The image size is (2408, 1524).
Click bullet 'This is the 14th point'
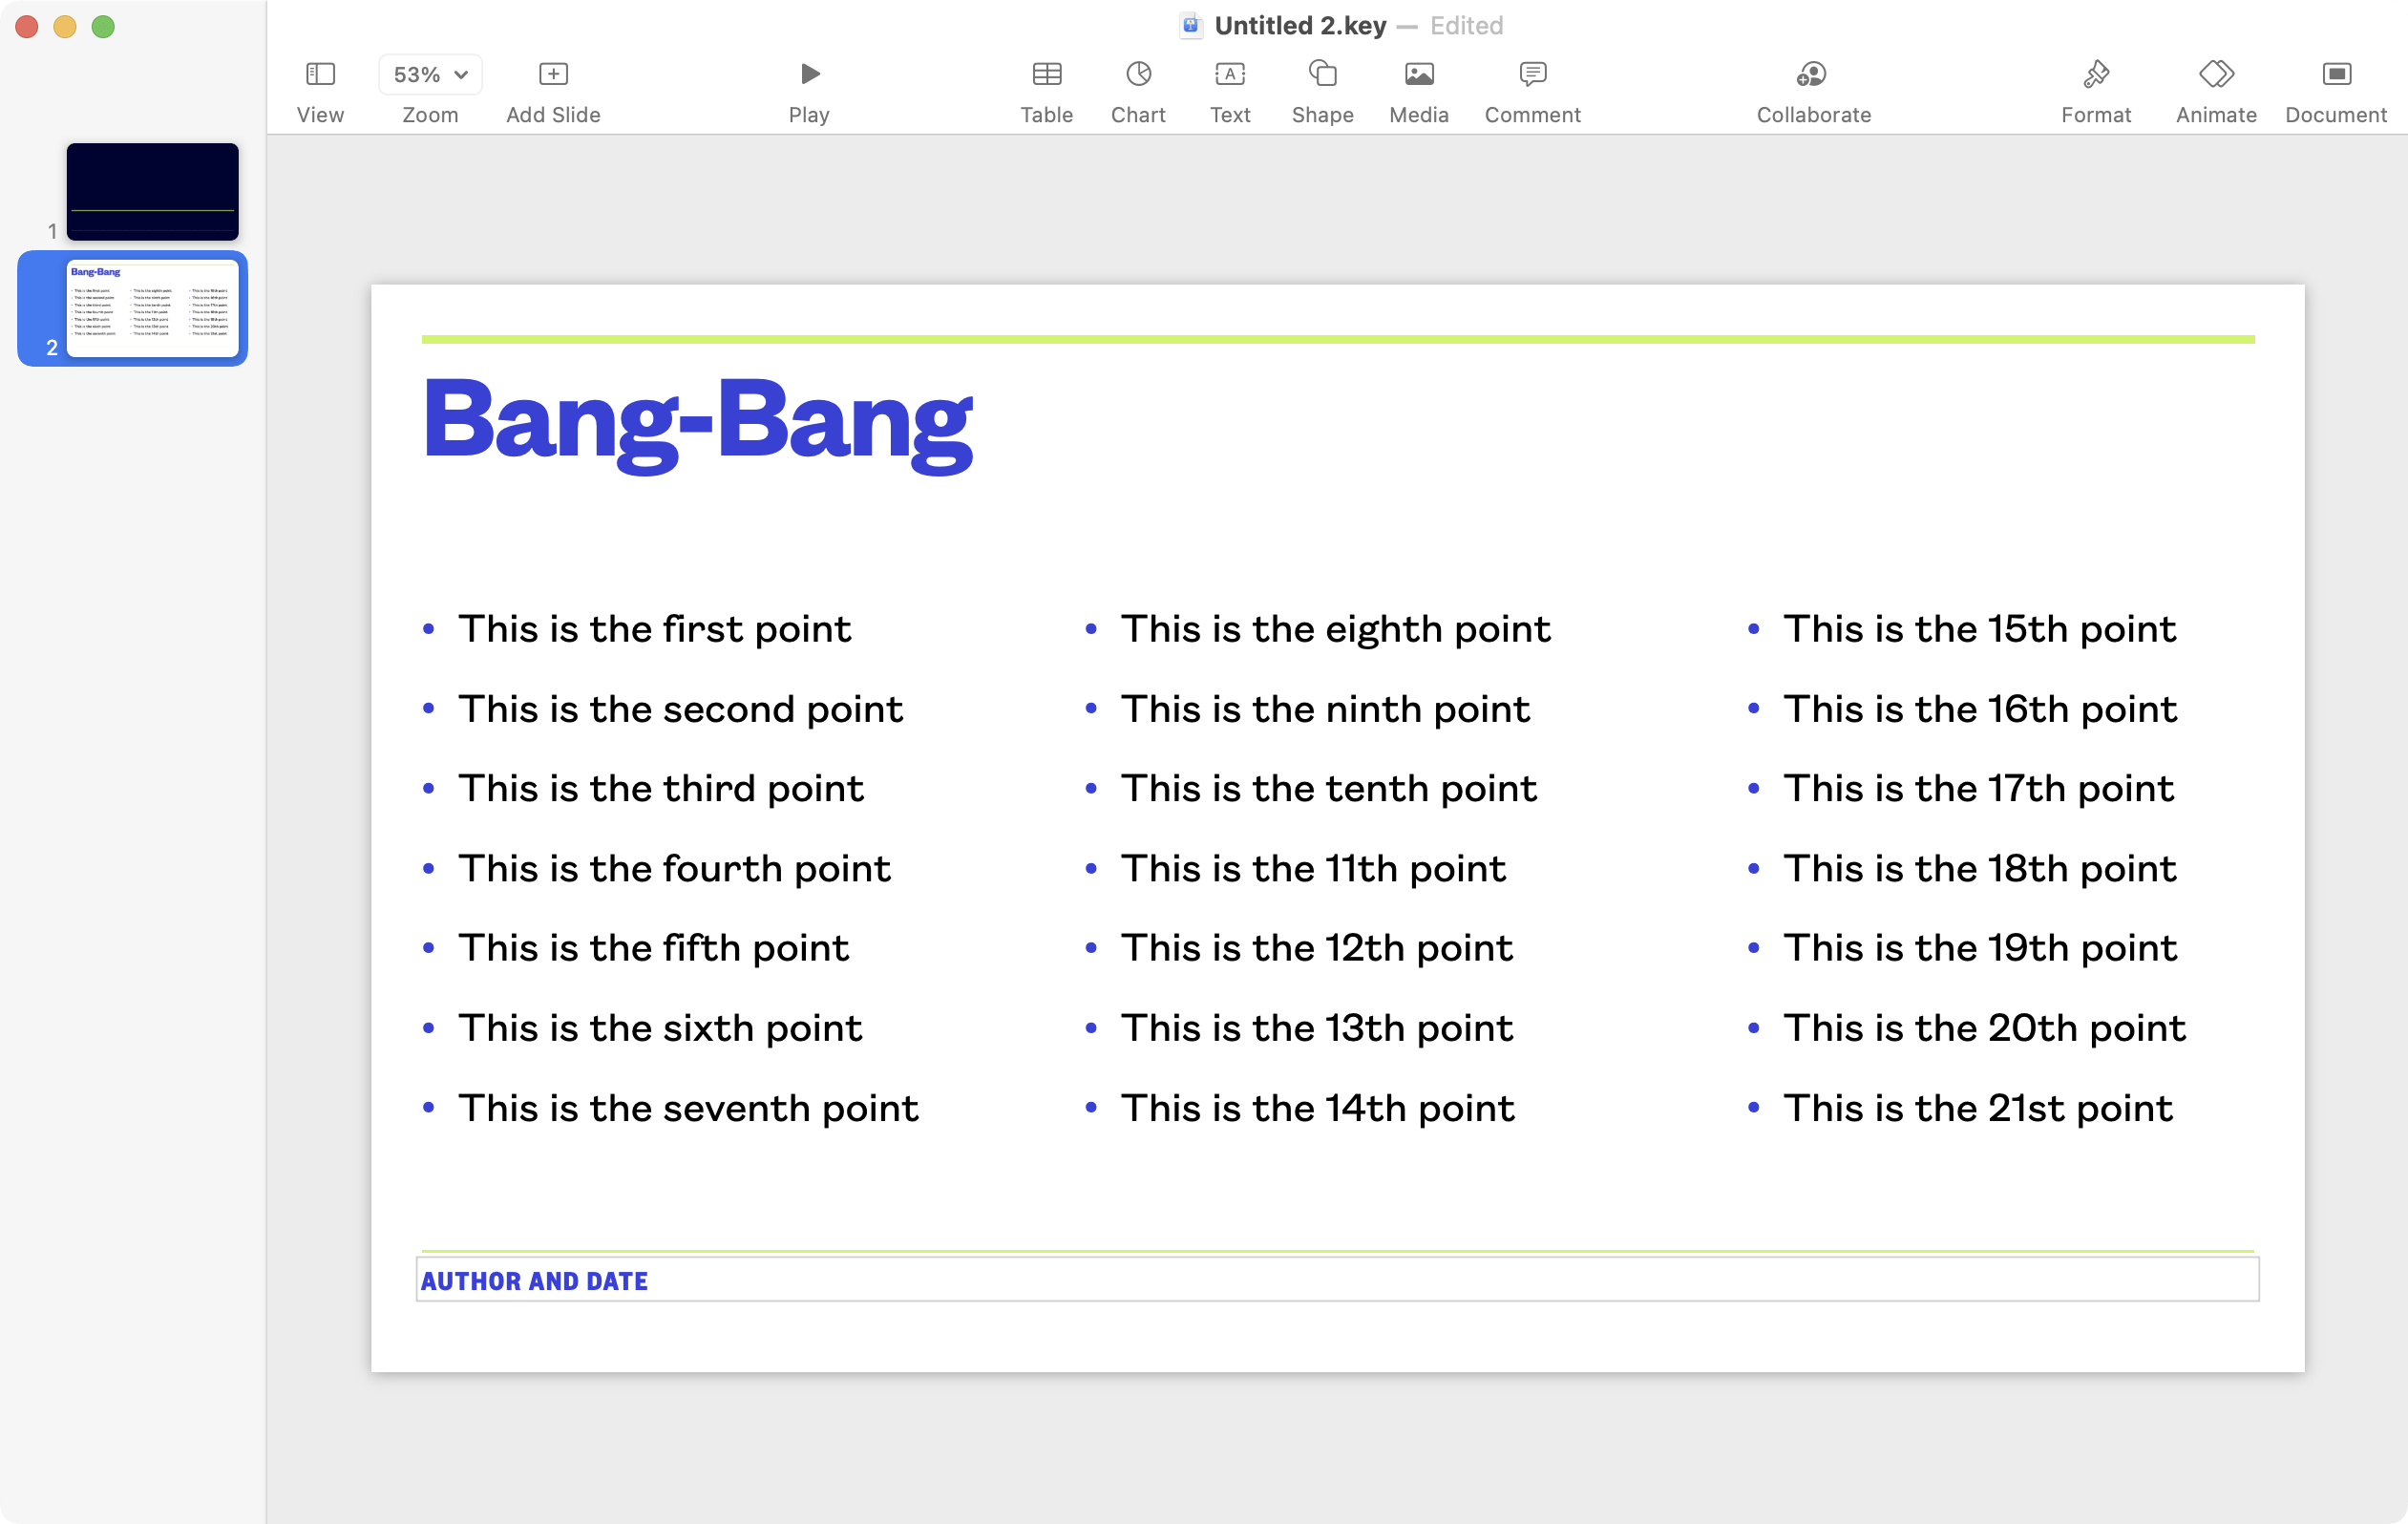pyautogui.click(x=1318, y=1108)
